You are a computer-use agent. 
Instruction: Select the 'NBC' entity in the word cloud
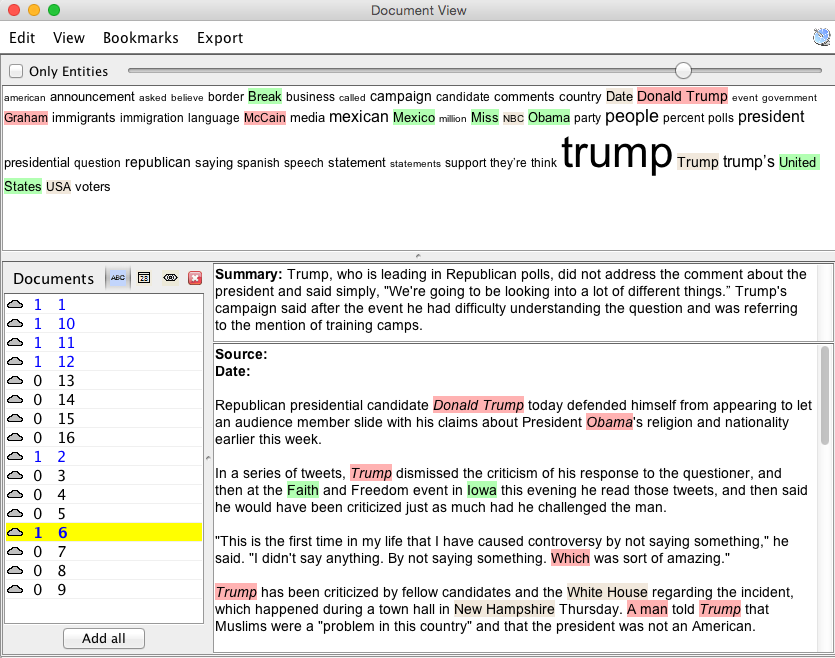click(513, 118)
